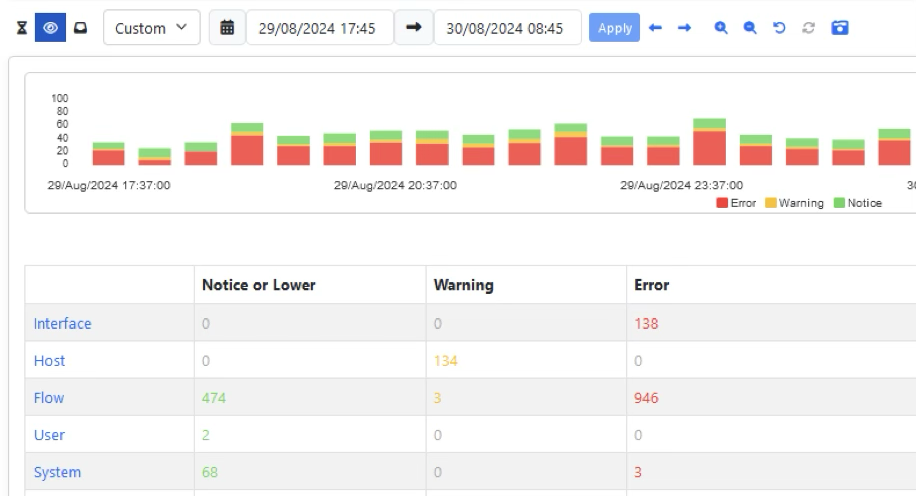Edit the start date field 29/08/2024 17:45
916x496 pixels.
[320, 27]
